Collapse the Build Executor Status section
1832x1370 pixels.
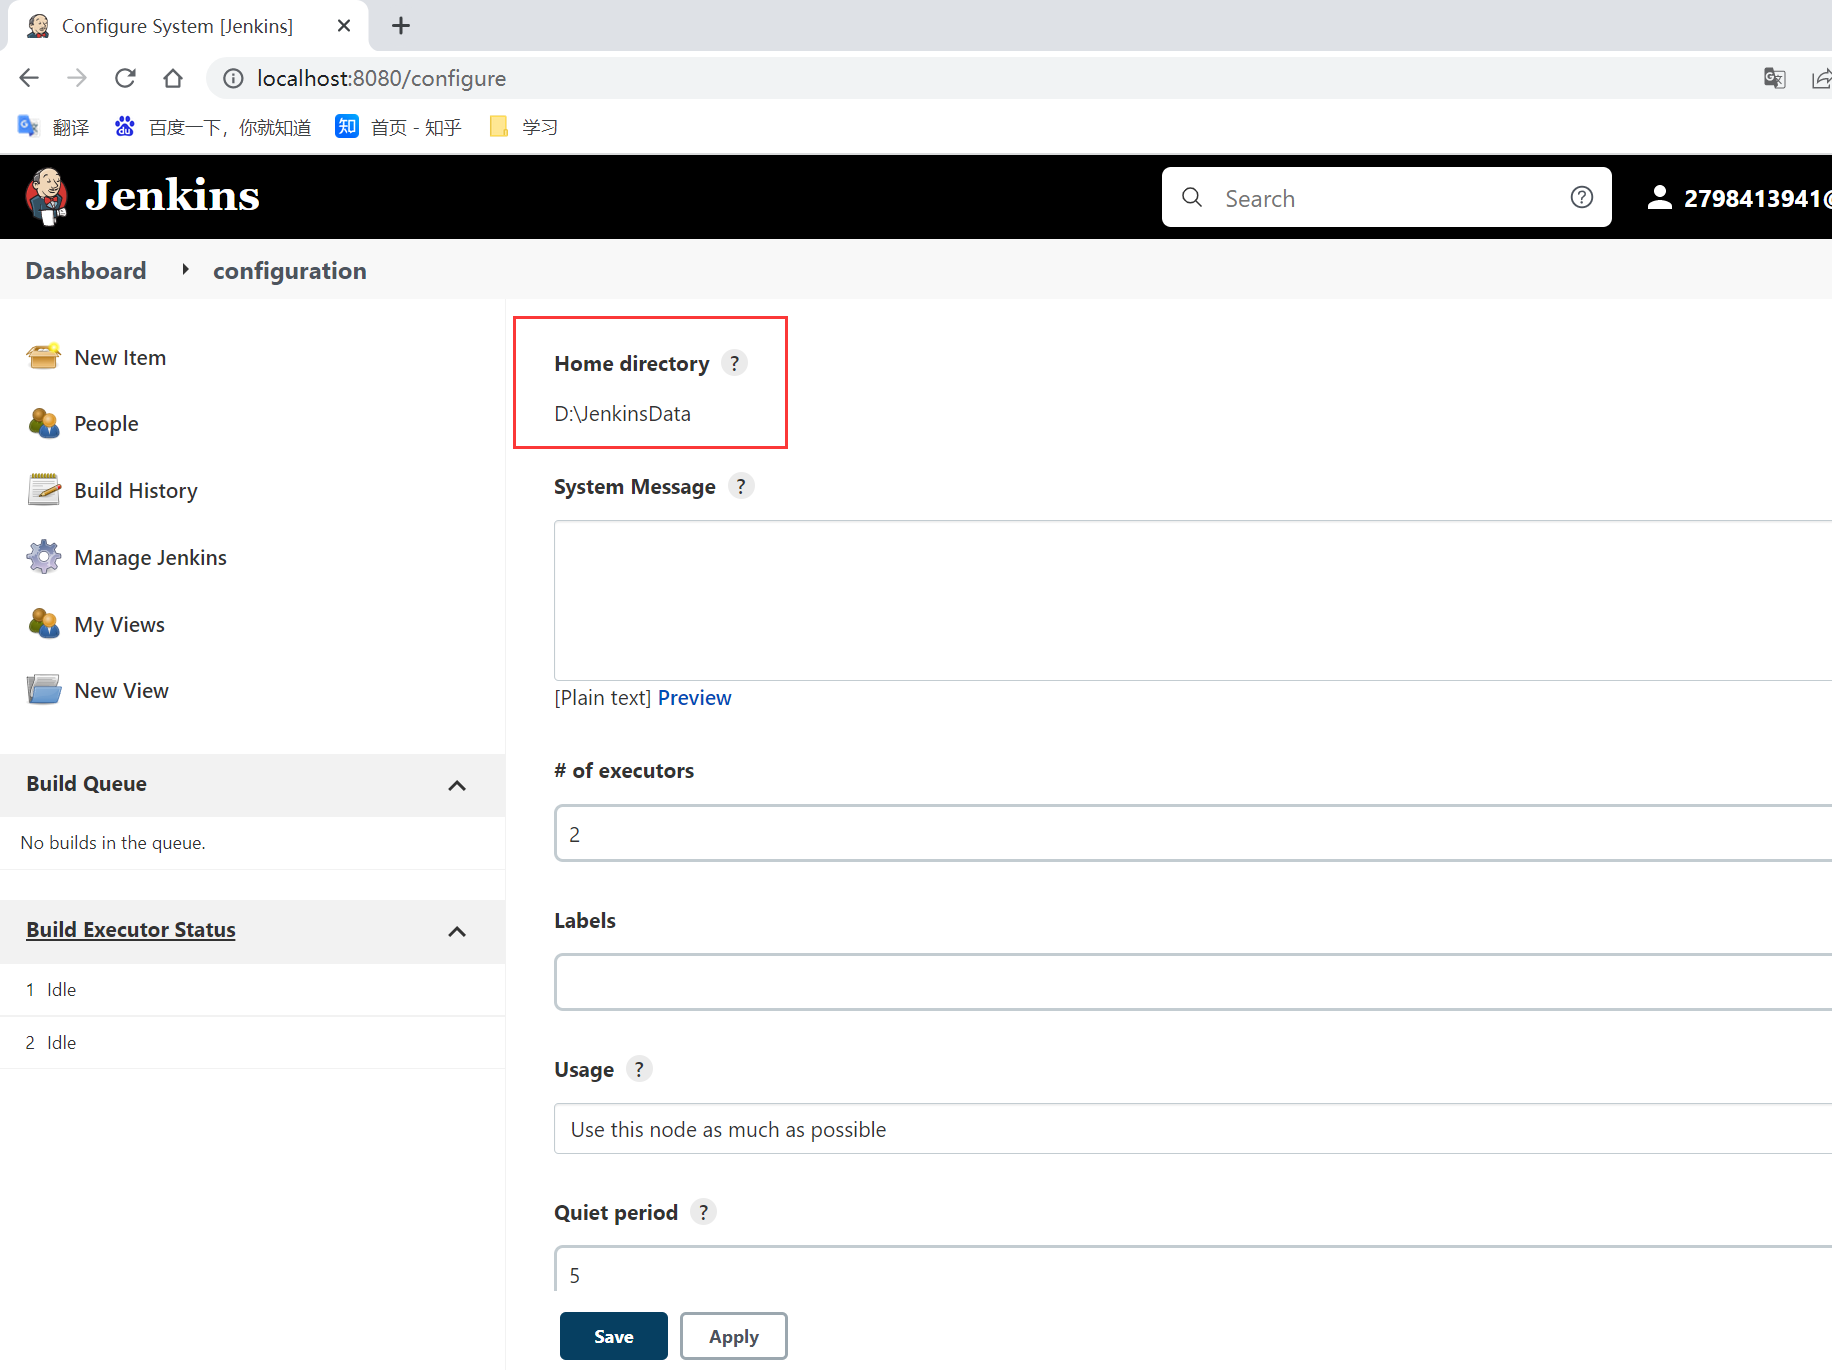click(457, 931)
